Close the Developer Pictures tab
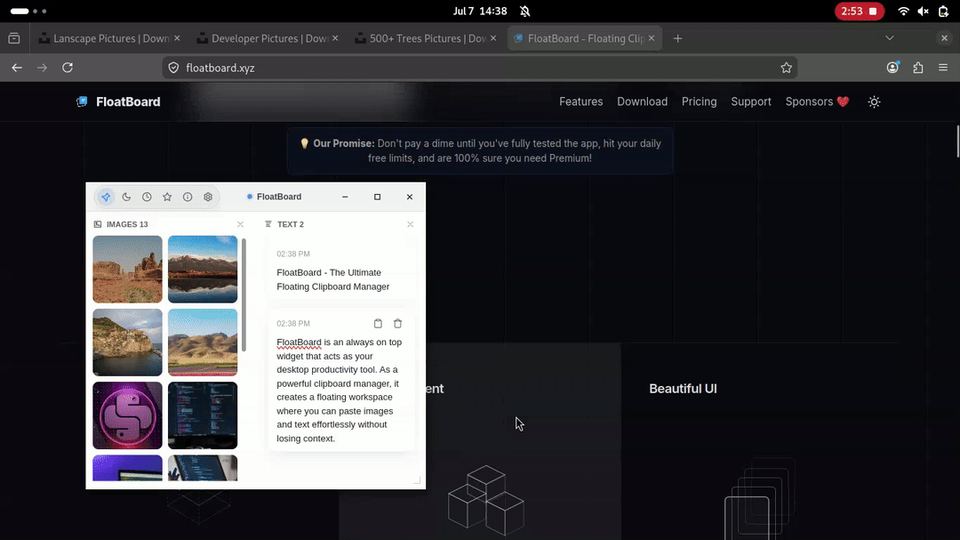The width and height of the screenshot is (960, 540). click(x=336, y=38)
